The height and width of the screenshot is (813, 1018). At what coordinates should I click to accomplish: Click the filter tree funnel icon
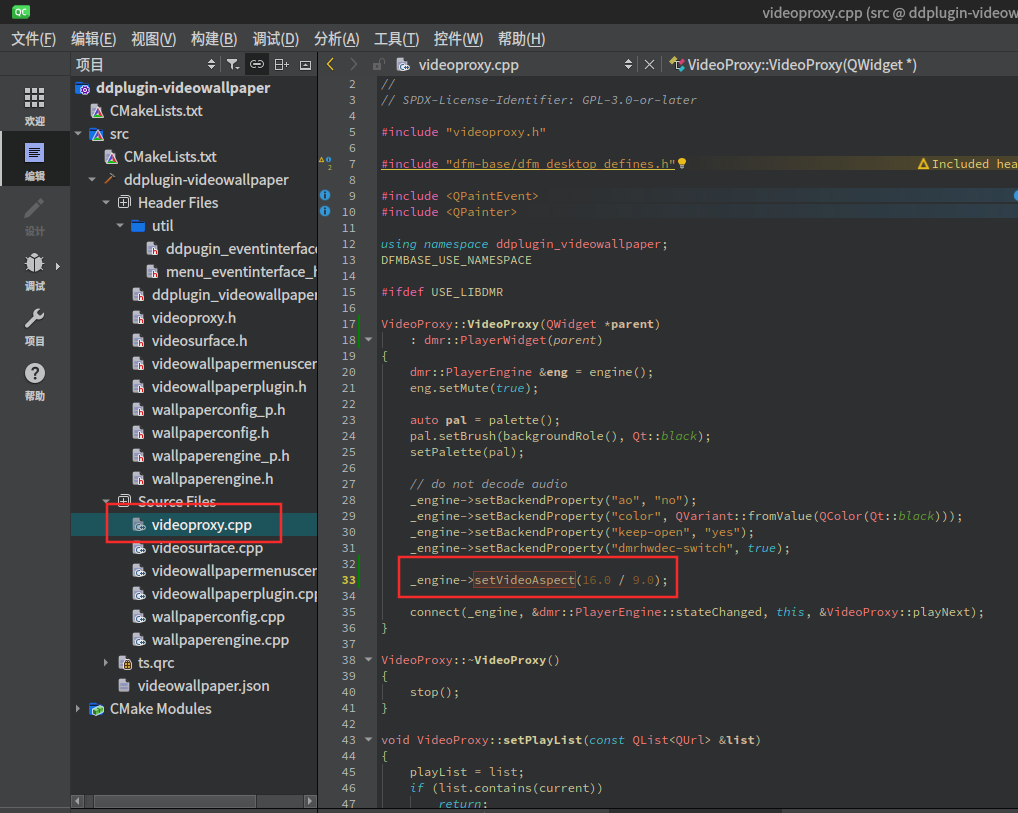232,64
